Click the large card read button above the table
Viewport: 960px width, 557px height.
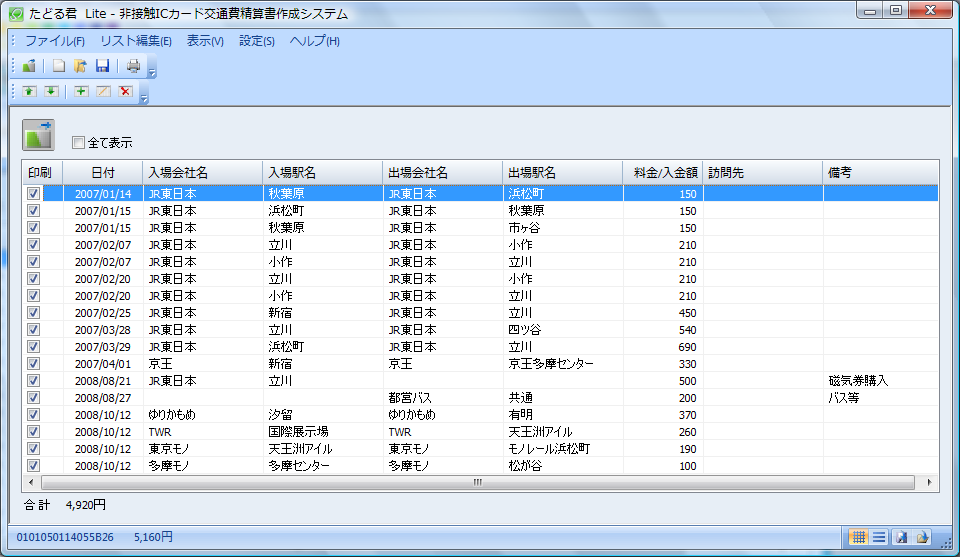[38, 134]
